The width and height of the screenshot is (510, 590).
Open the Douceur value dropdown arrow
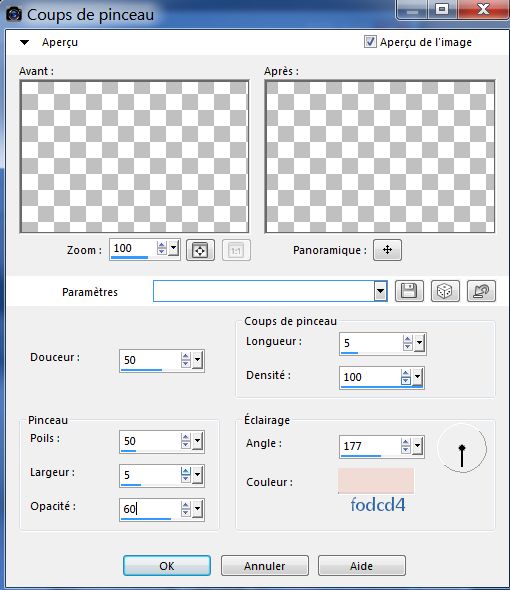pyautogui.click(x=197, y=360)
